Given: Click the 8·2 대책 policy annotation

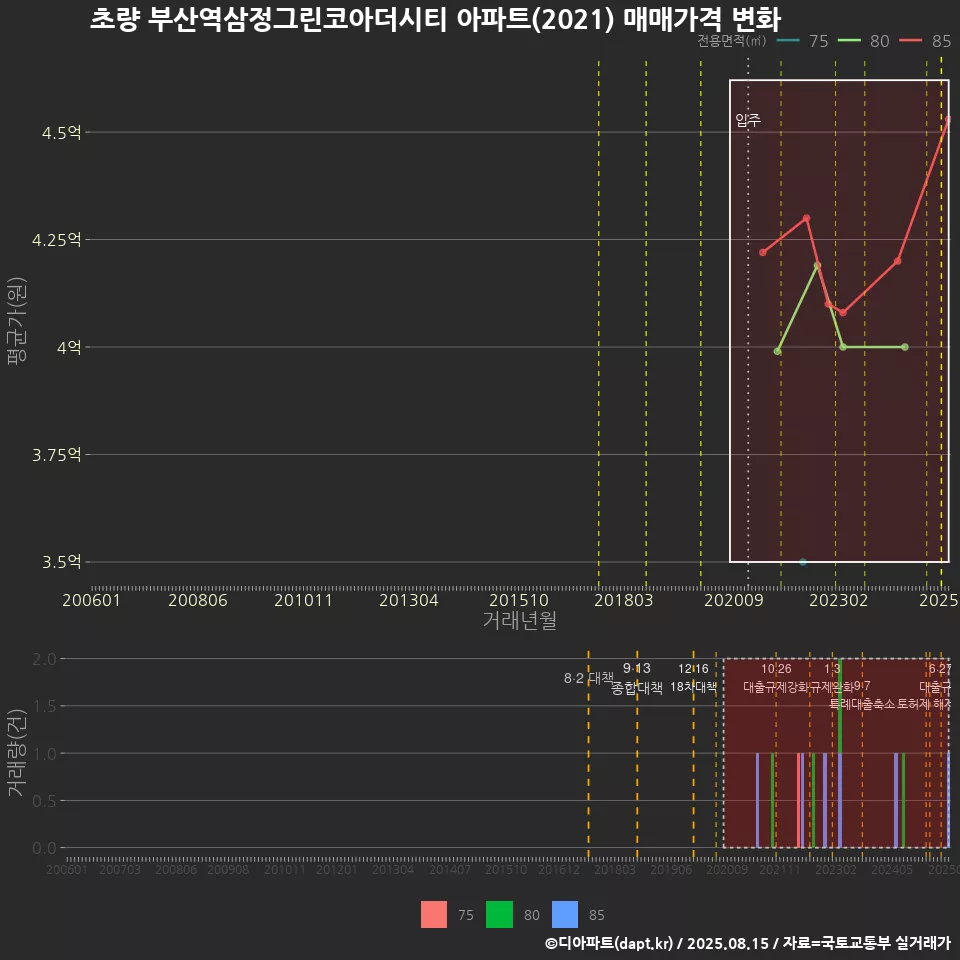Looking at the screenshot, I should [x=588, y=678].
